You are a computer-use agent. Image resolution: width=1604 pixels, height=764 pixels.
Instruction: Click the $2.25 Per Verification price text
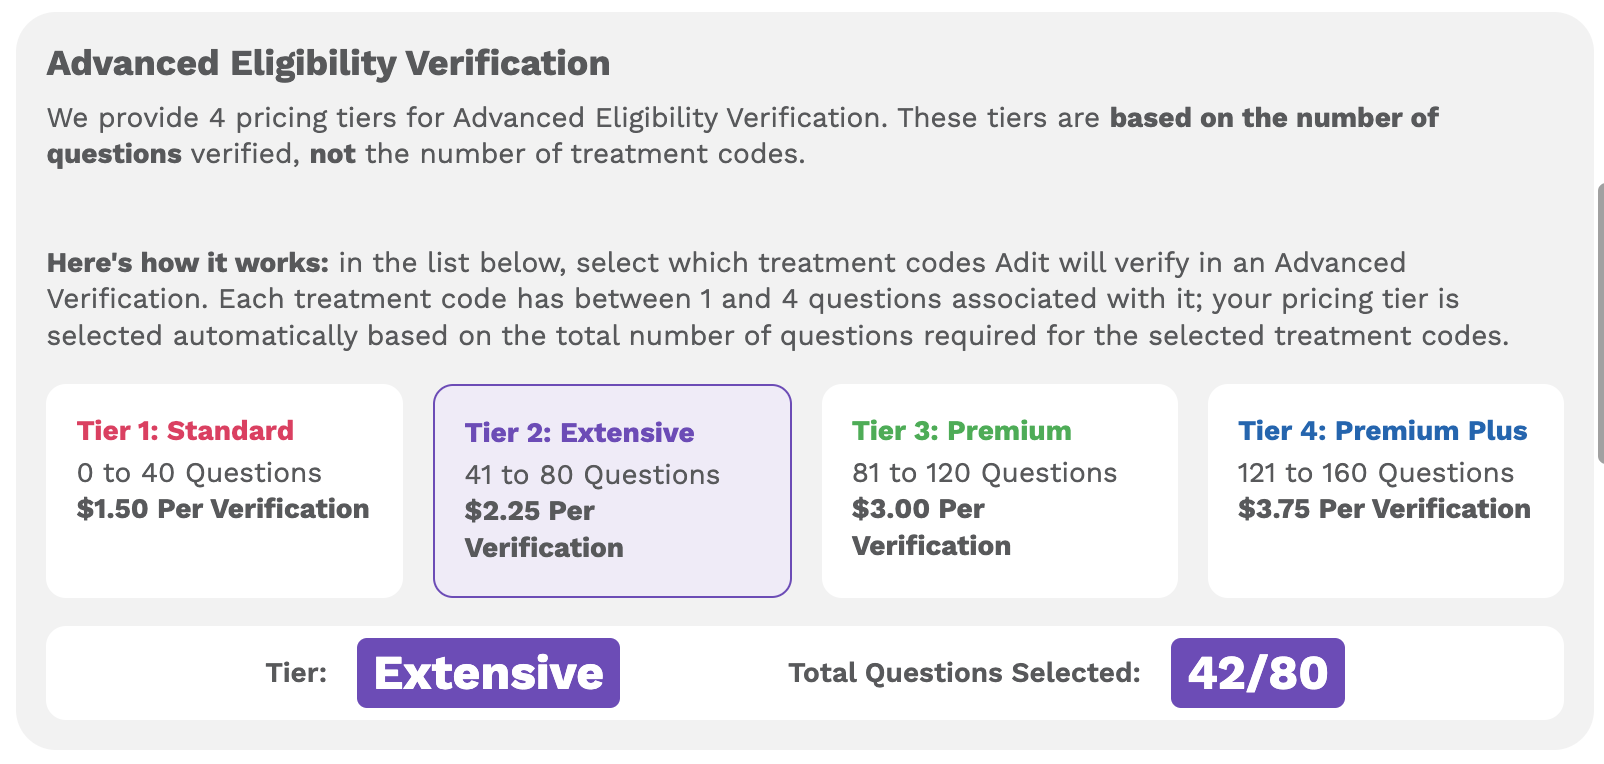point(543,529)
